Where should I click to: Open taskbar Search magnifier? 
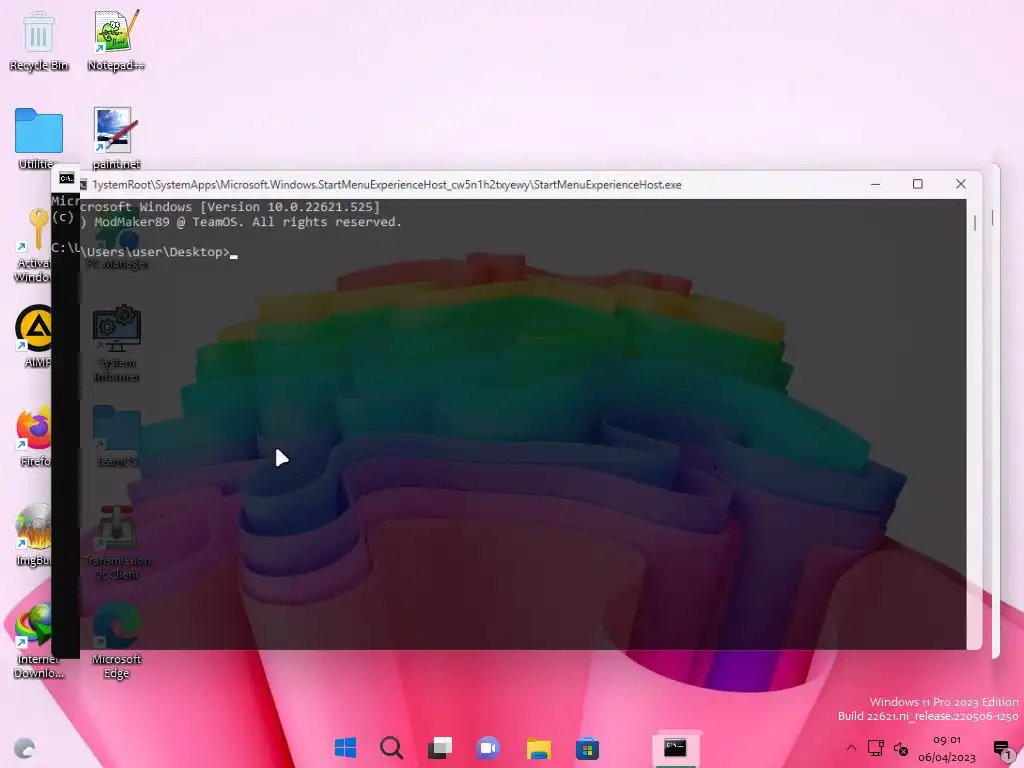[392, 748]
